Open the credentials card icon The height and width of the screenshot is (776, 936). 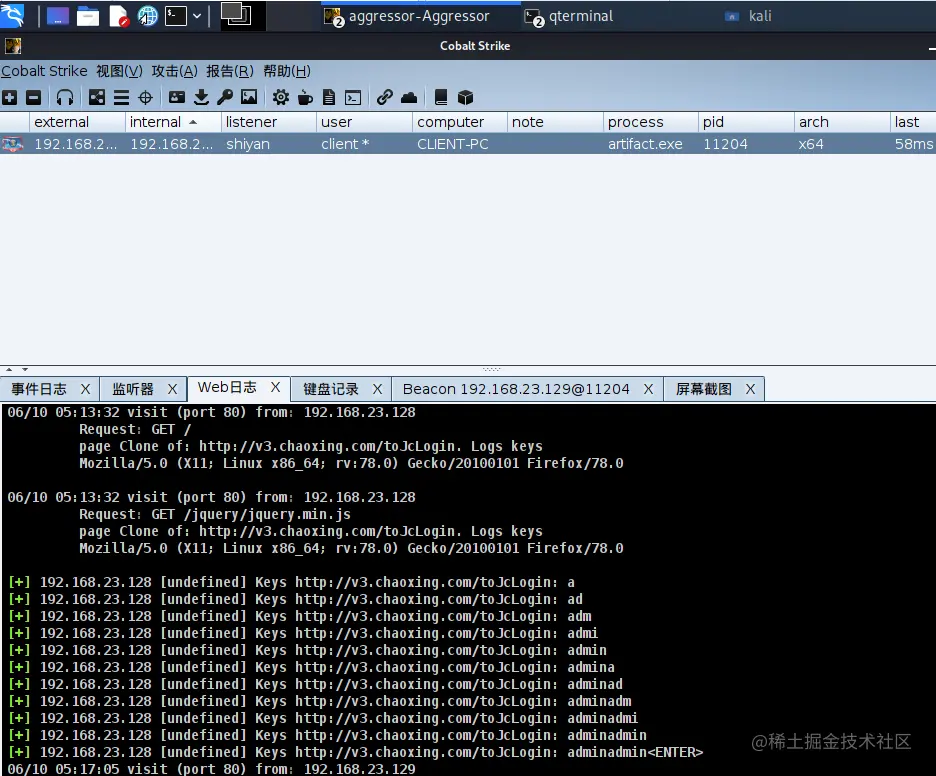(177, 97)
